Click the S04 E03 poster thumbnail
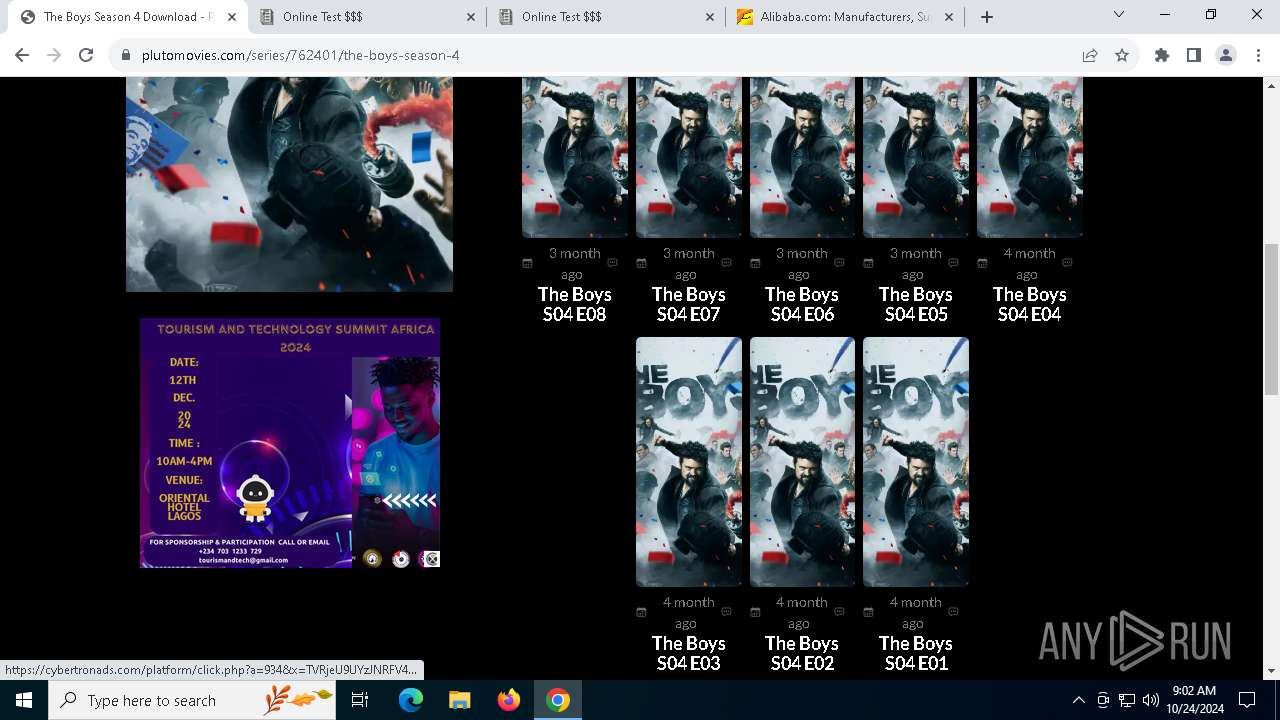The height and width of the screenshot is (720, 1280). tap(689, 461)
